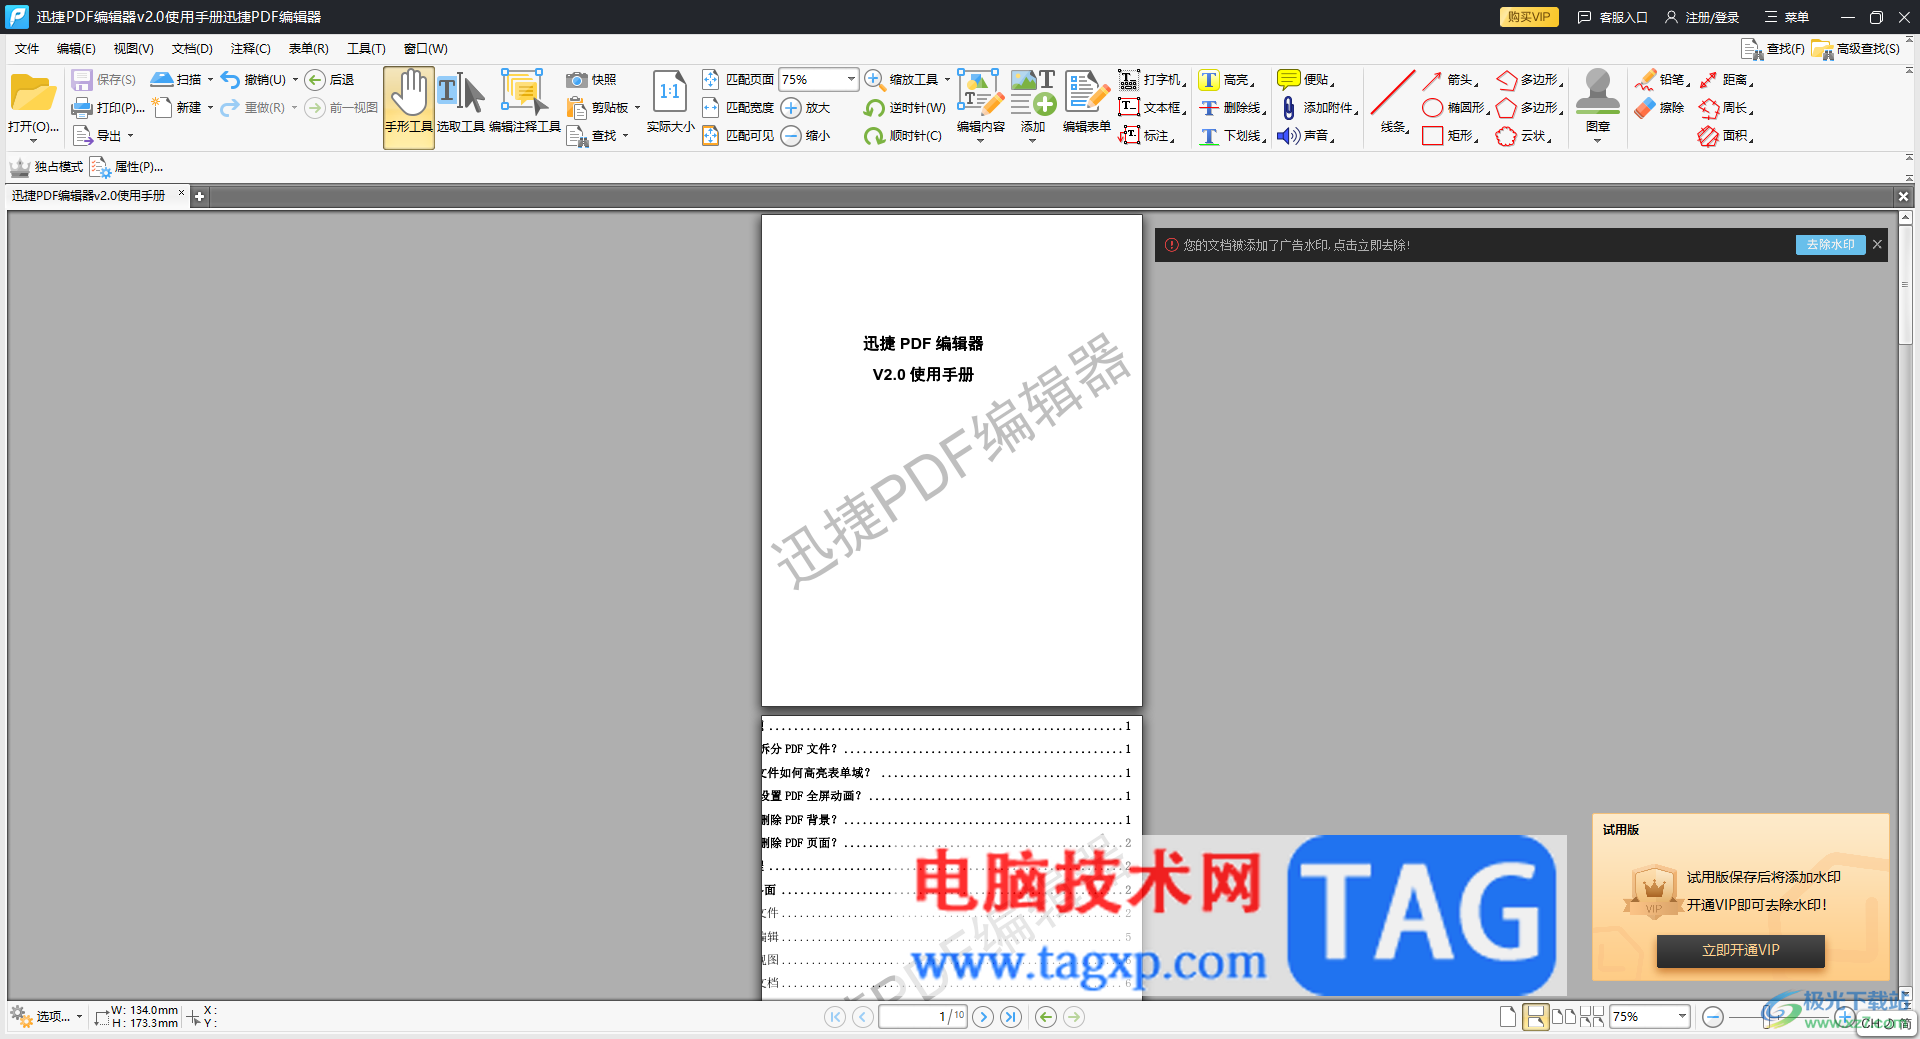Switch to two-page continuous layout in status bar
1920x1039 pixels.
coord(1592,1017)
